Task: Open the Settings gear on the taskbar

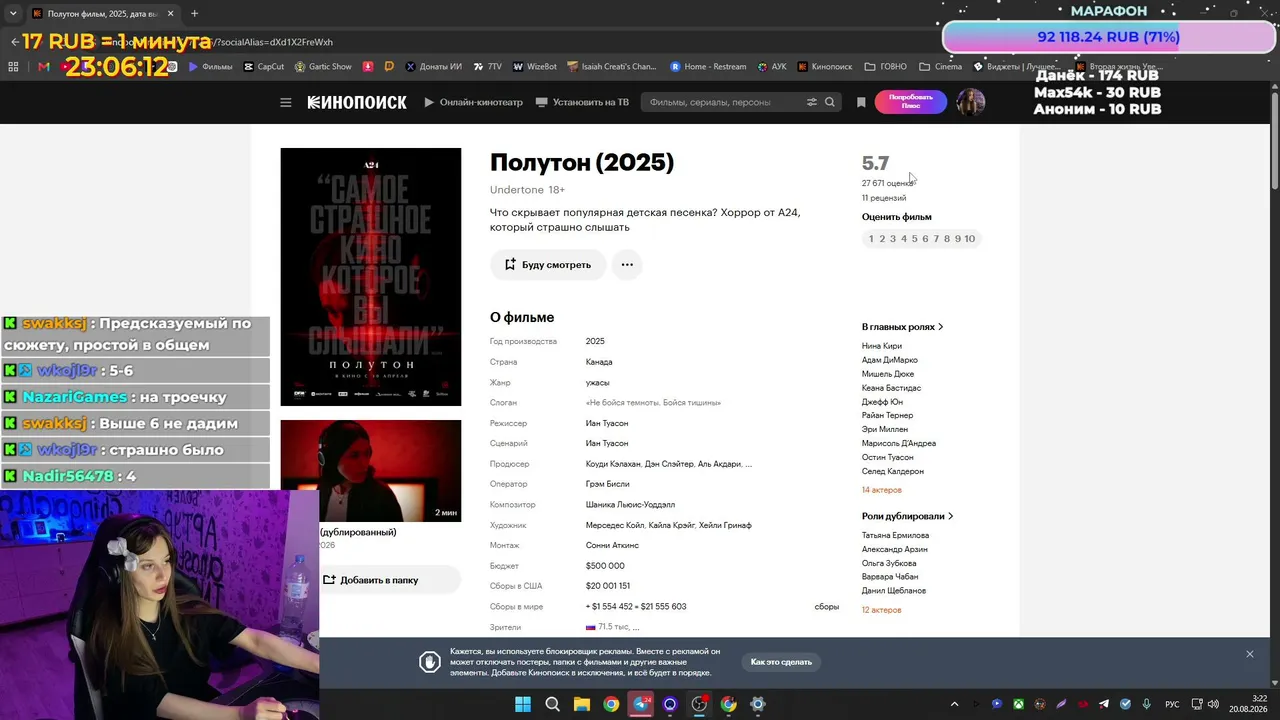Action: 758,704
